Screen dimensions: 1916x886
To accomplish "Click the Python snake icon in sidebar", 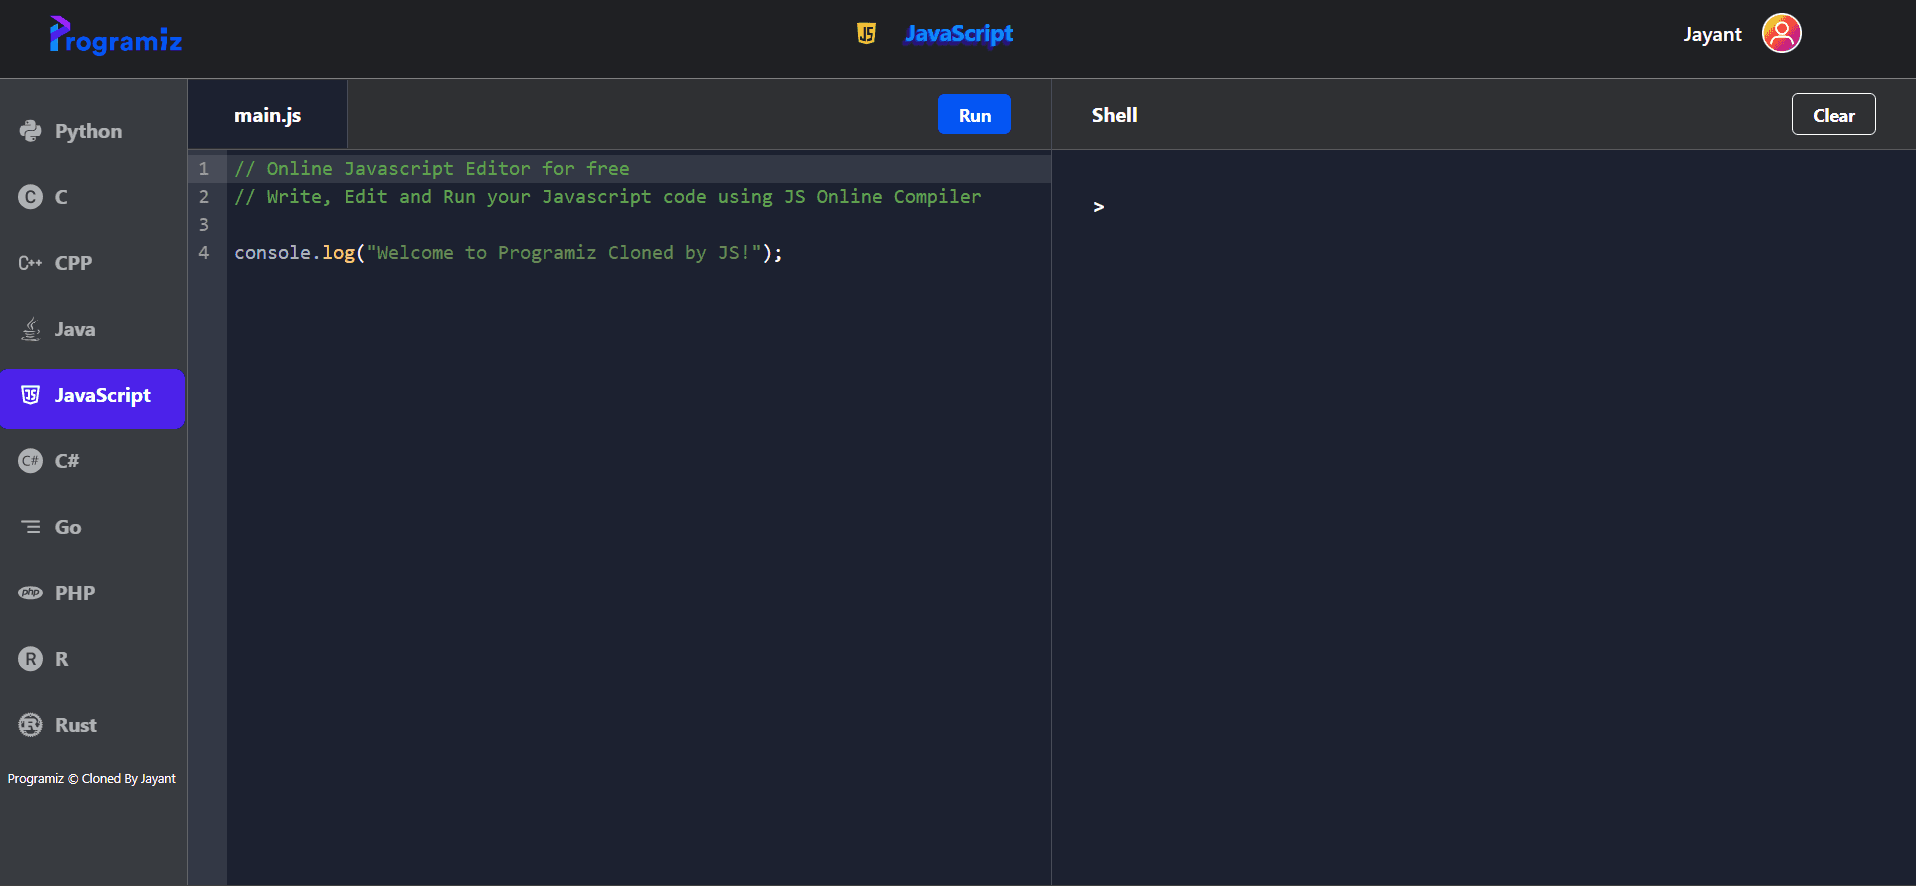I will (x=31, y=131).
